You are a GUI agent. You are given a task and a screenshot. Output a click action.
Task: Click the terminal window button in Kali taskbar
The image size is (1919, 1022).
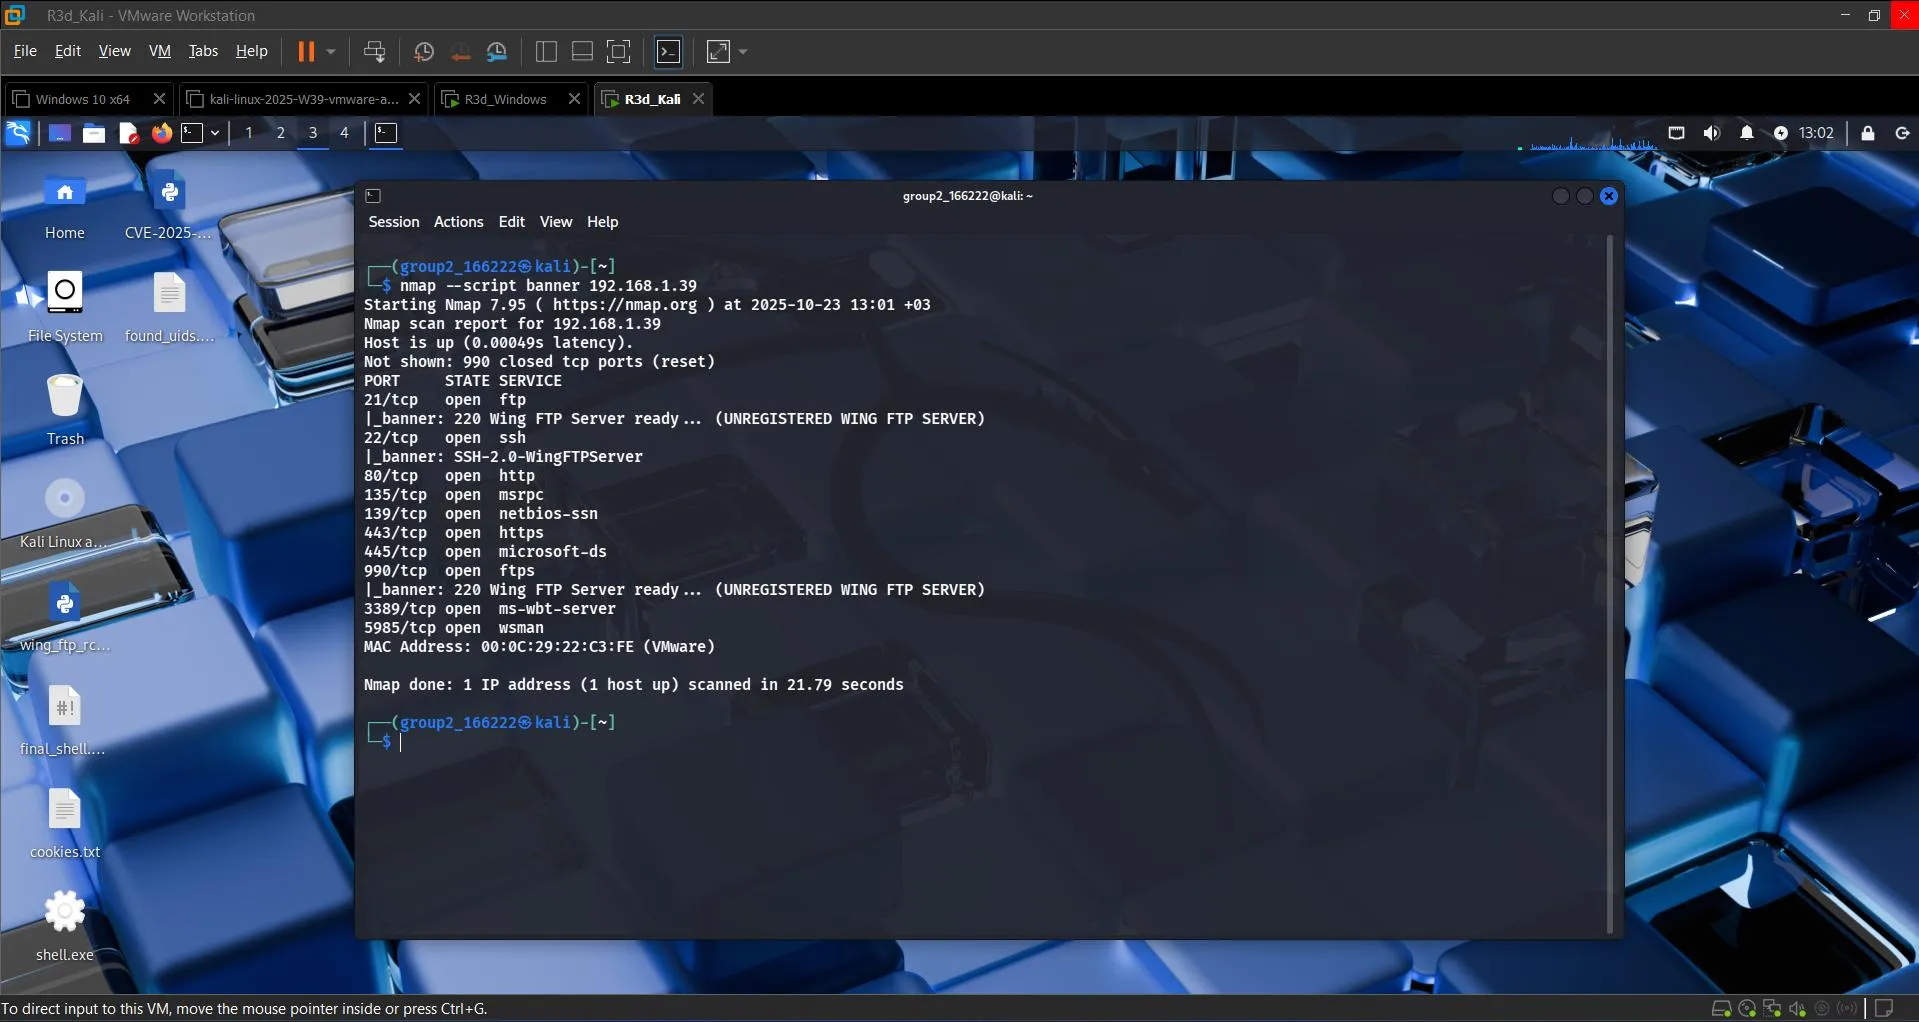coord(386,133)
